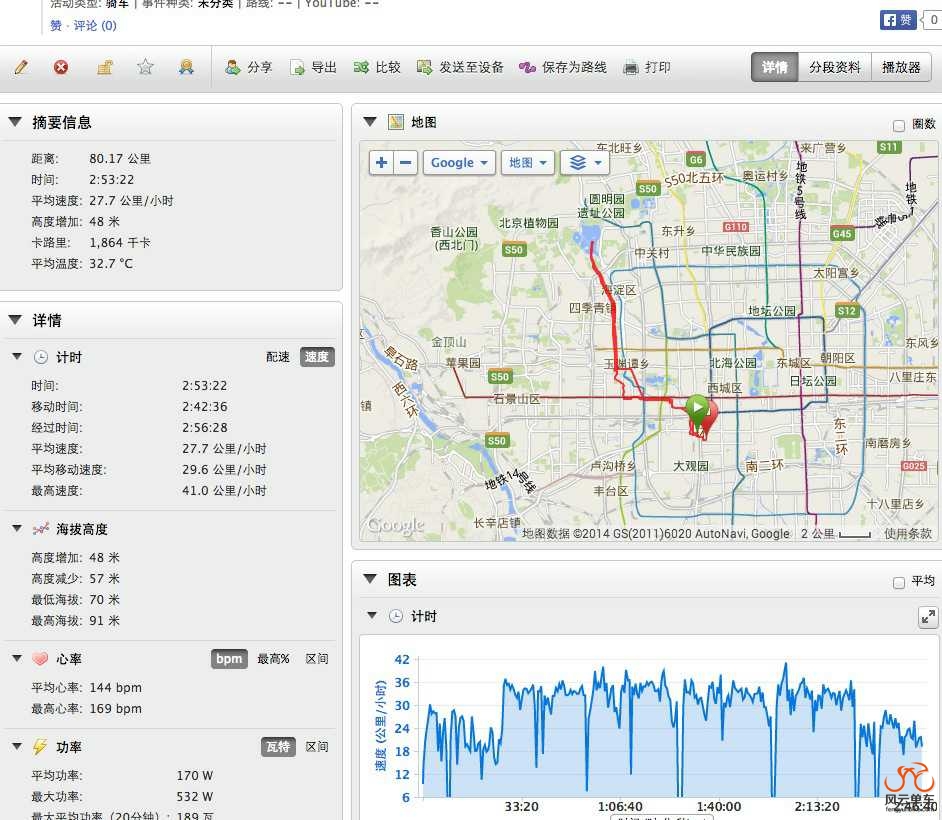Expand the speed chart to full size

(927, 617)
